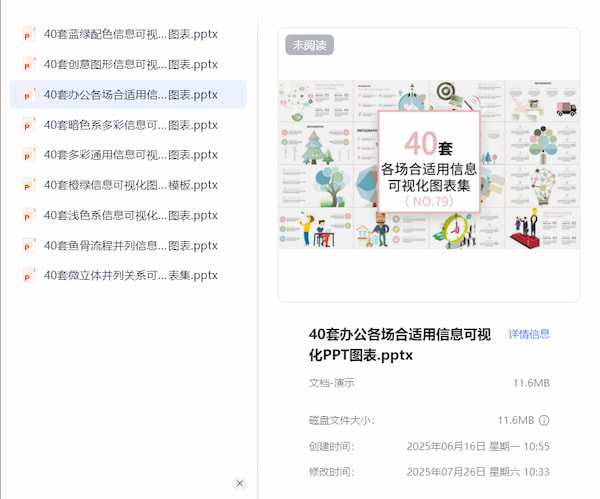
Task: Click the info circle icon beside disk file size
Action: (x=544, y=420)
